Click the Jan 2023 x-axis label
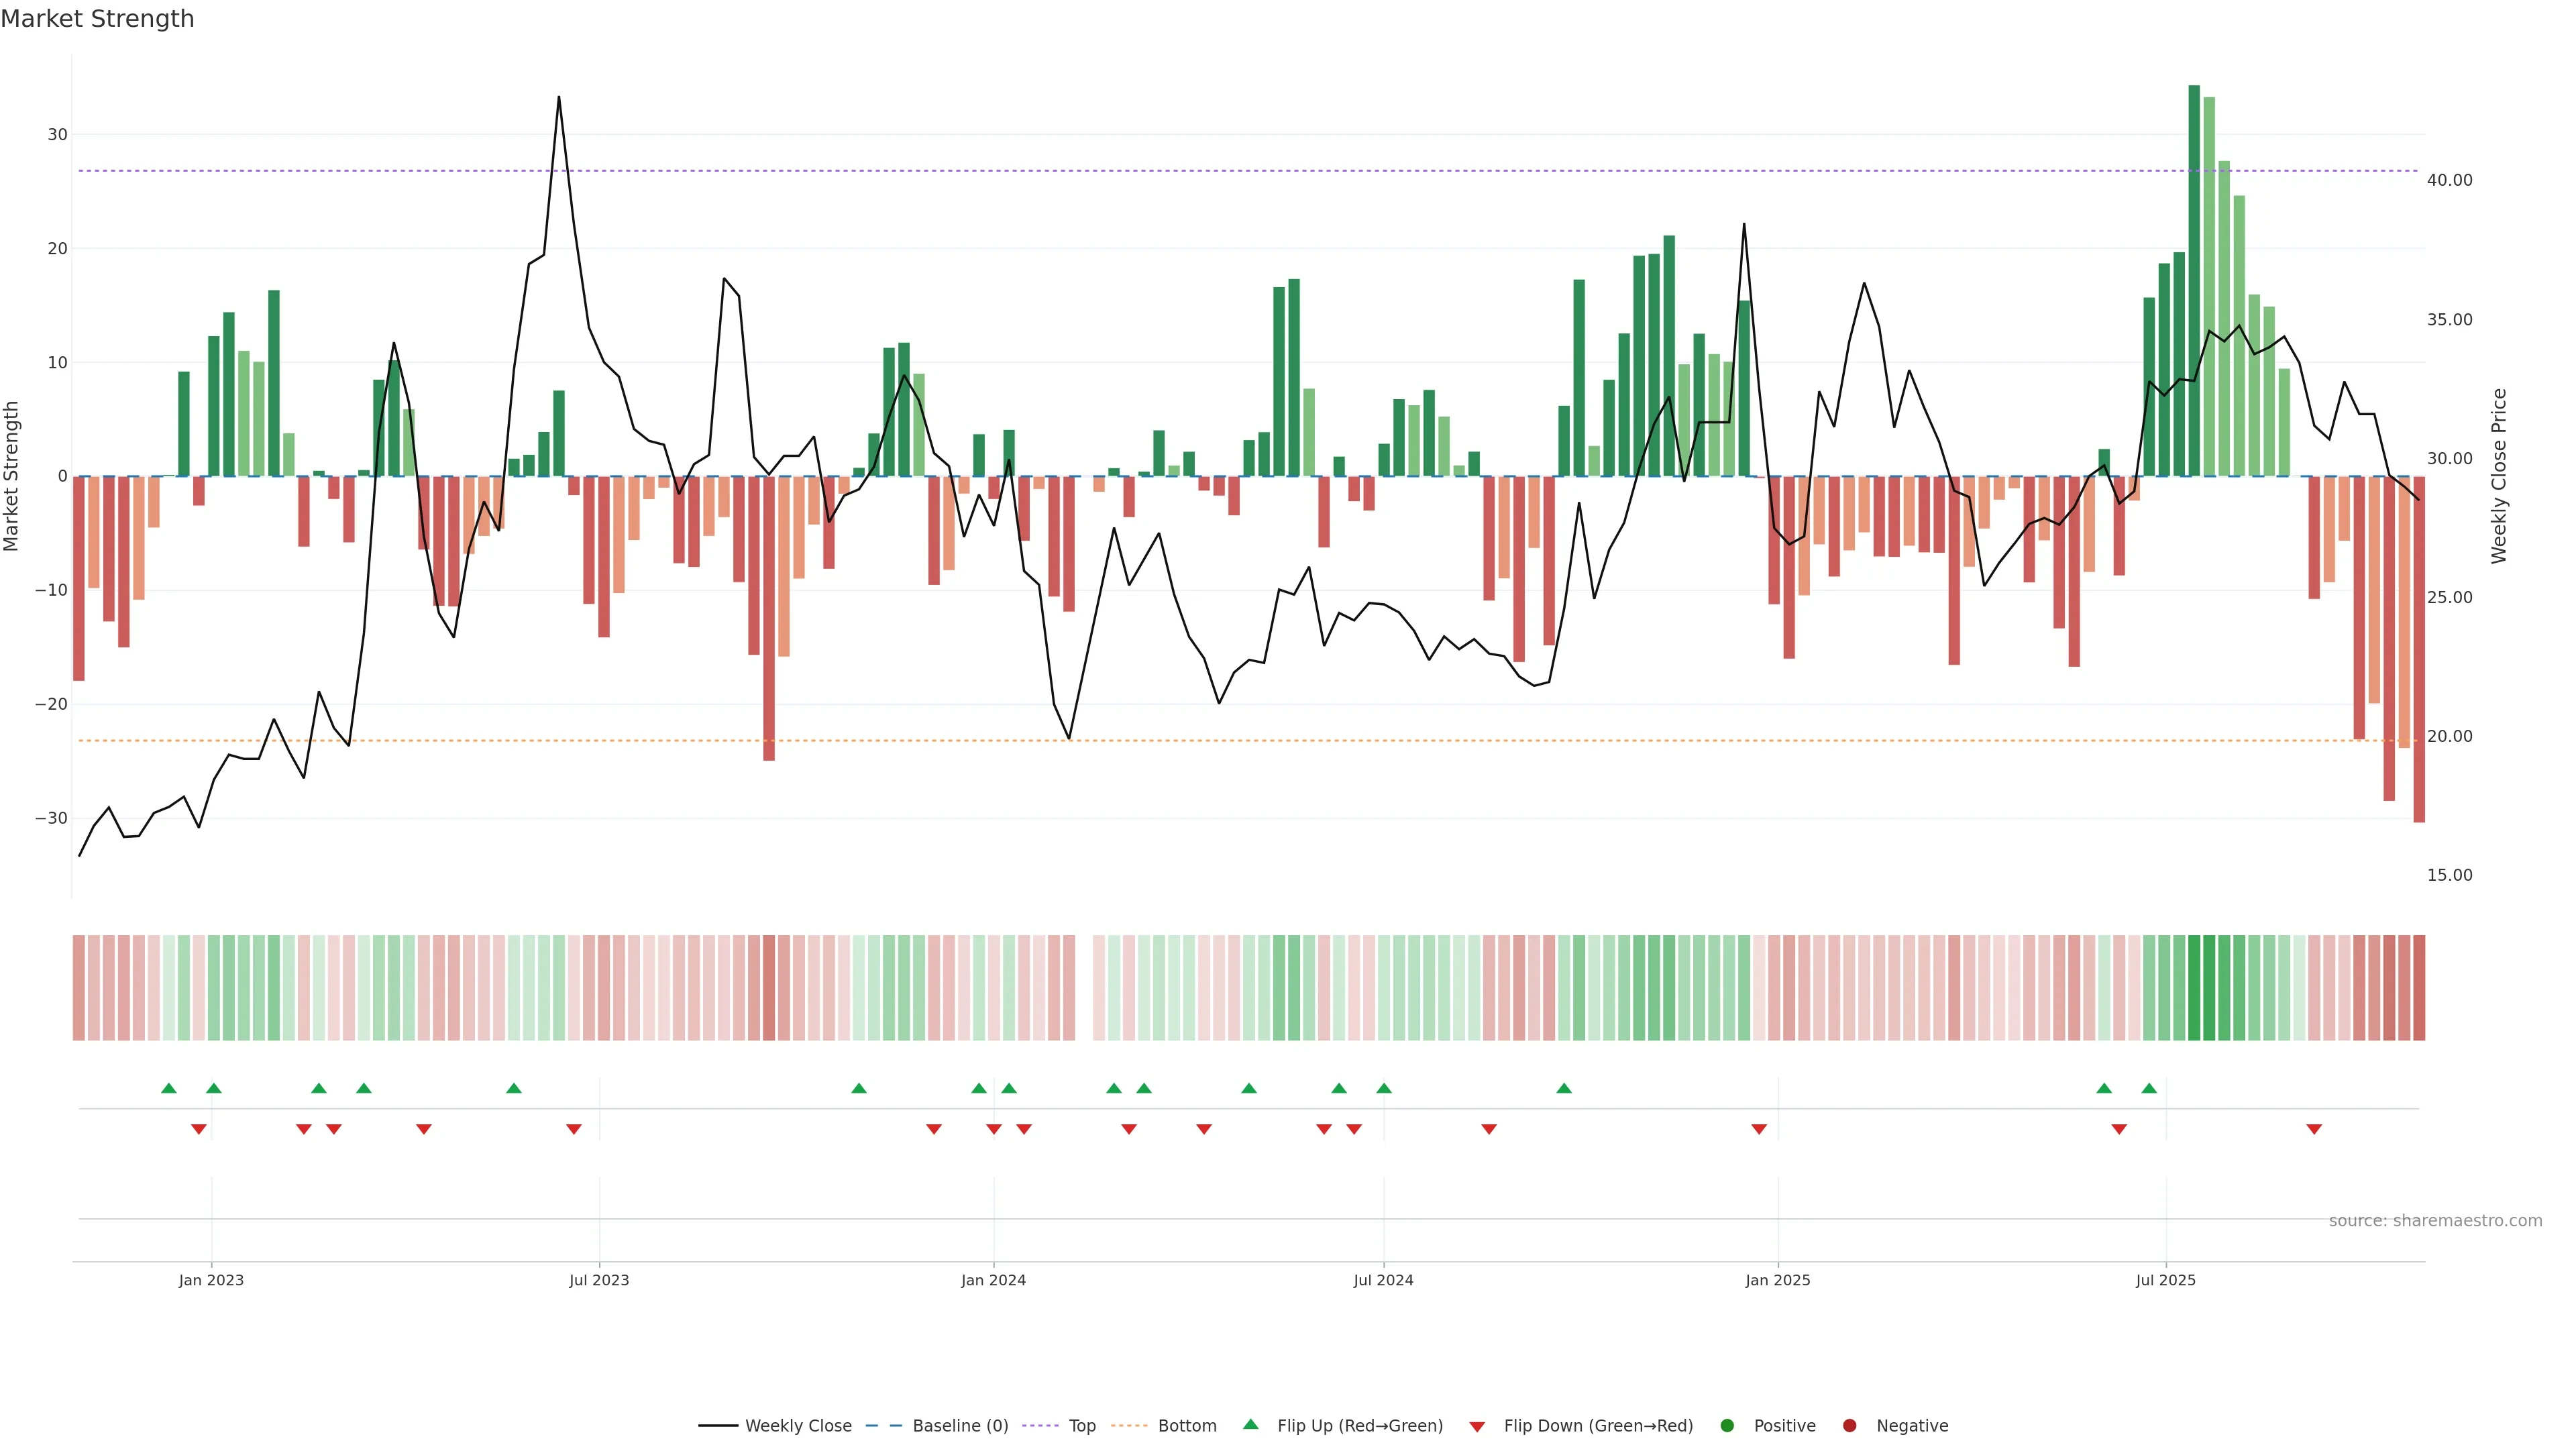Screen dimensions: 2576x1449 pyautogui.click(x=211, y=1280)
